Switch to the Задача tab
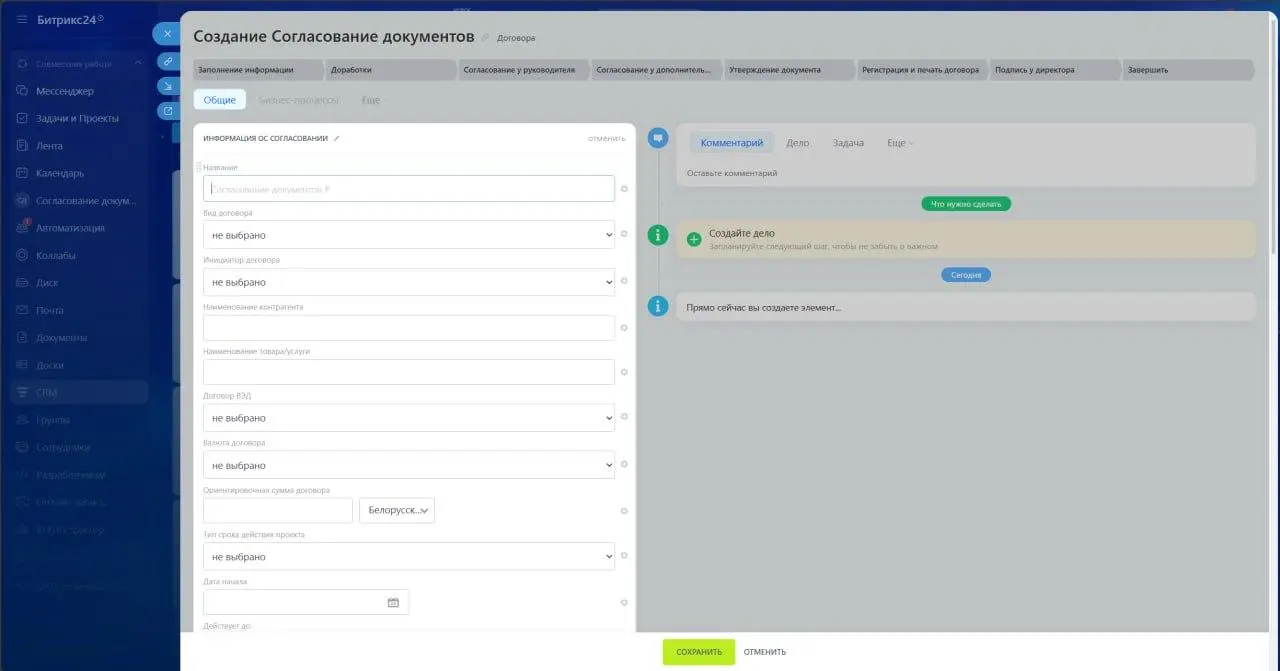Screen dimensions: 1280x671 click(848, 143)
